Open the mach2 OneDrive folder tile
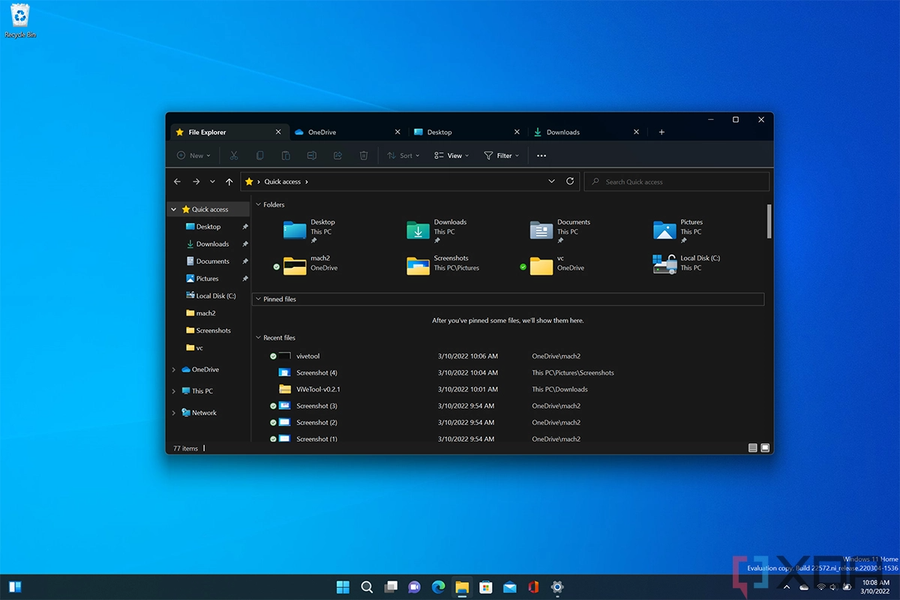Image resolution: width=900 pixels, height=600 pixels. coord(305,264)
